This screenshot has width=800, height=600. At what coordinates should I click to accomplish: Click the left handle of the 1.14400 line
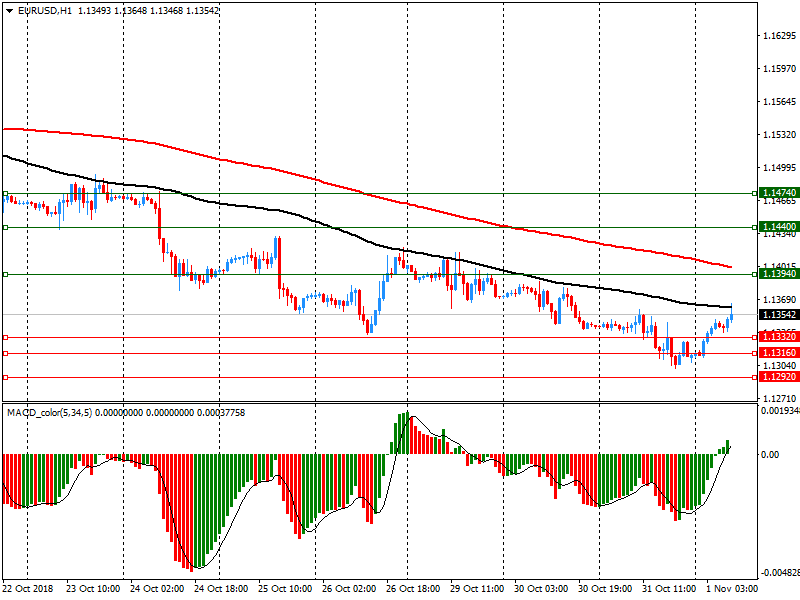tap(5, 227)
